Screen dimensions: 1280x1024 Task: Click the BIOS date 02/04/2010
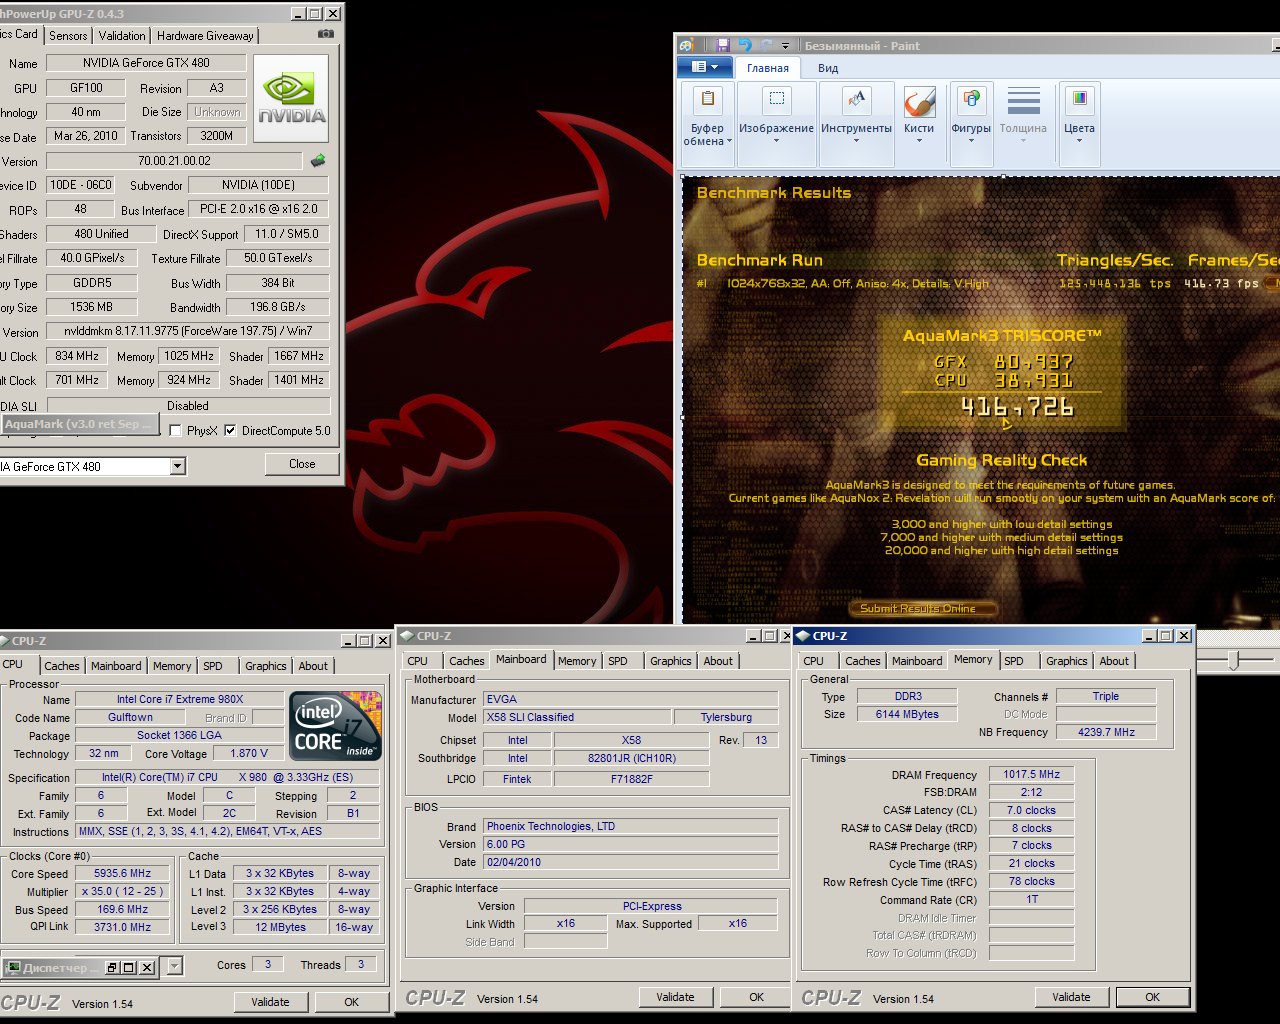pos(631,862)
